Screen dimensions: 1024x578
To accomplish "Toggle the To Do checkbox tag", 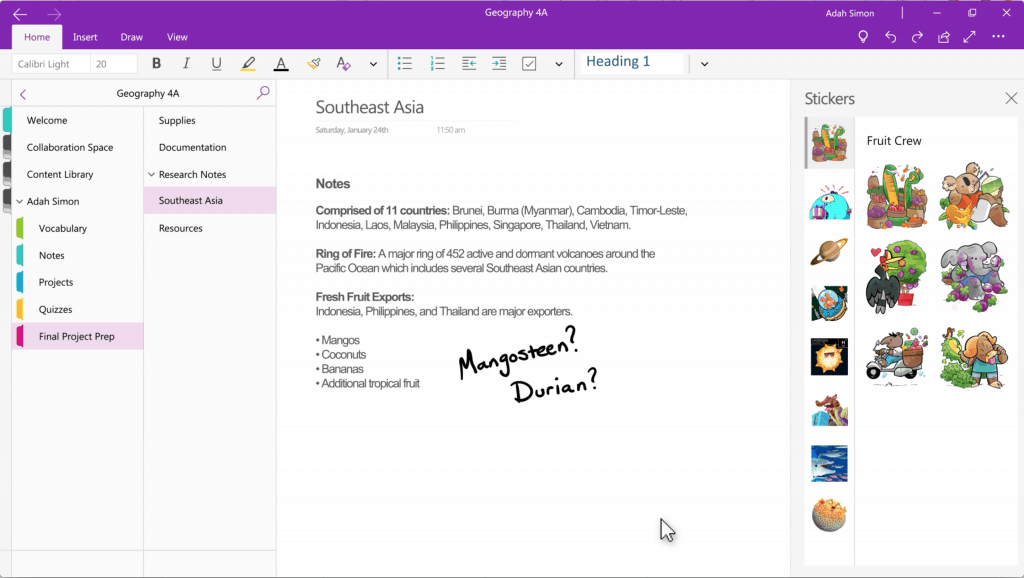I will tap(529, 64).
